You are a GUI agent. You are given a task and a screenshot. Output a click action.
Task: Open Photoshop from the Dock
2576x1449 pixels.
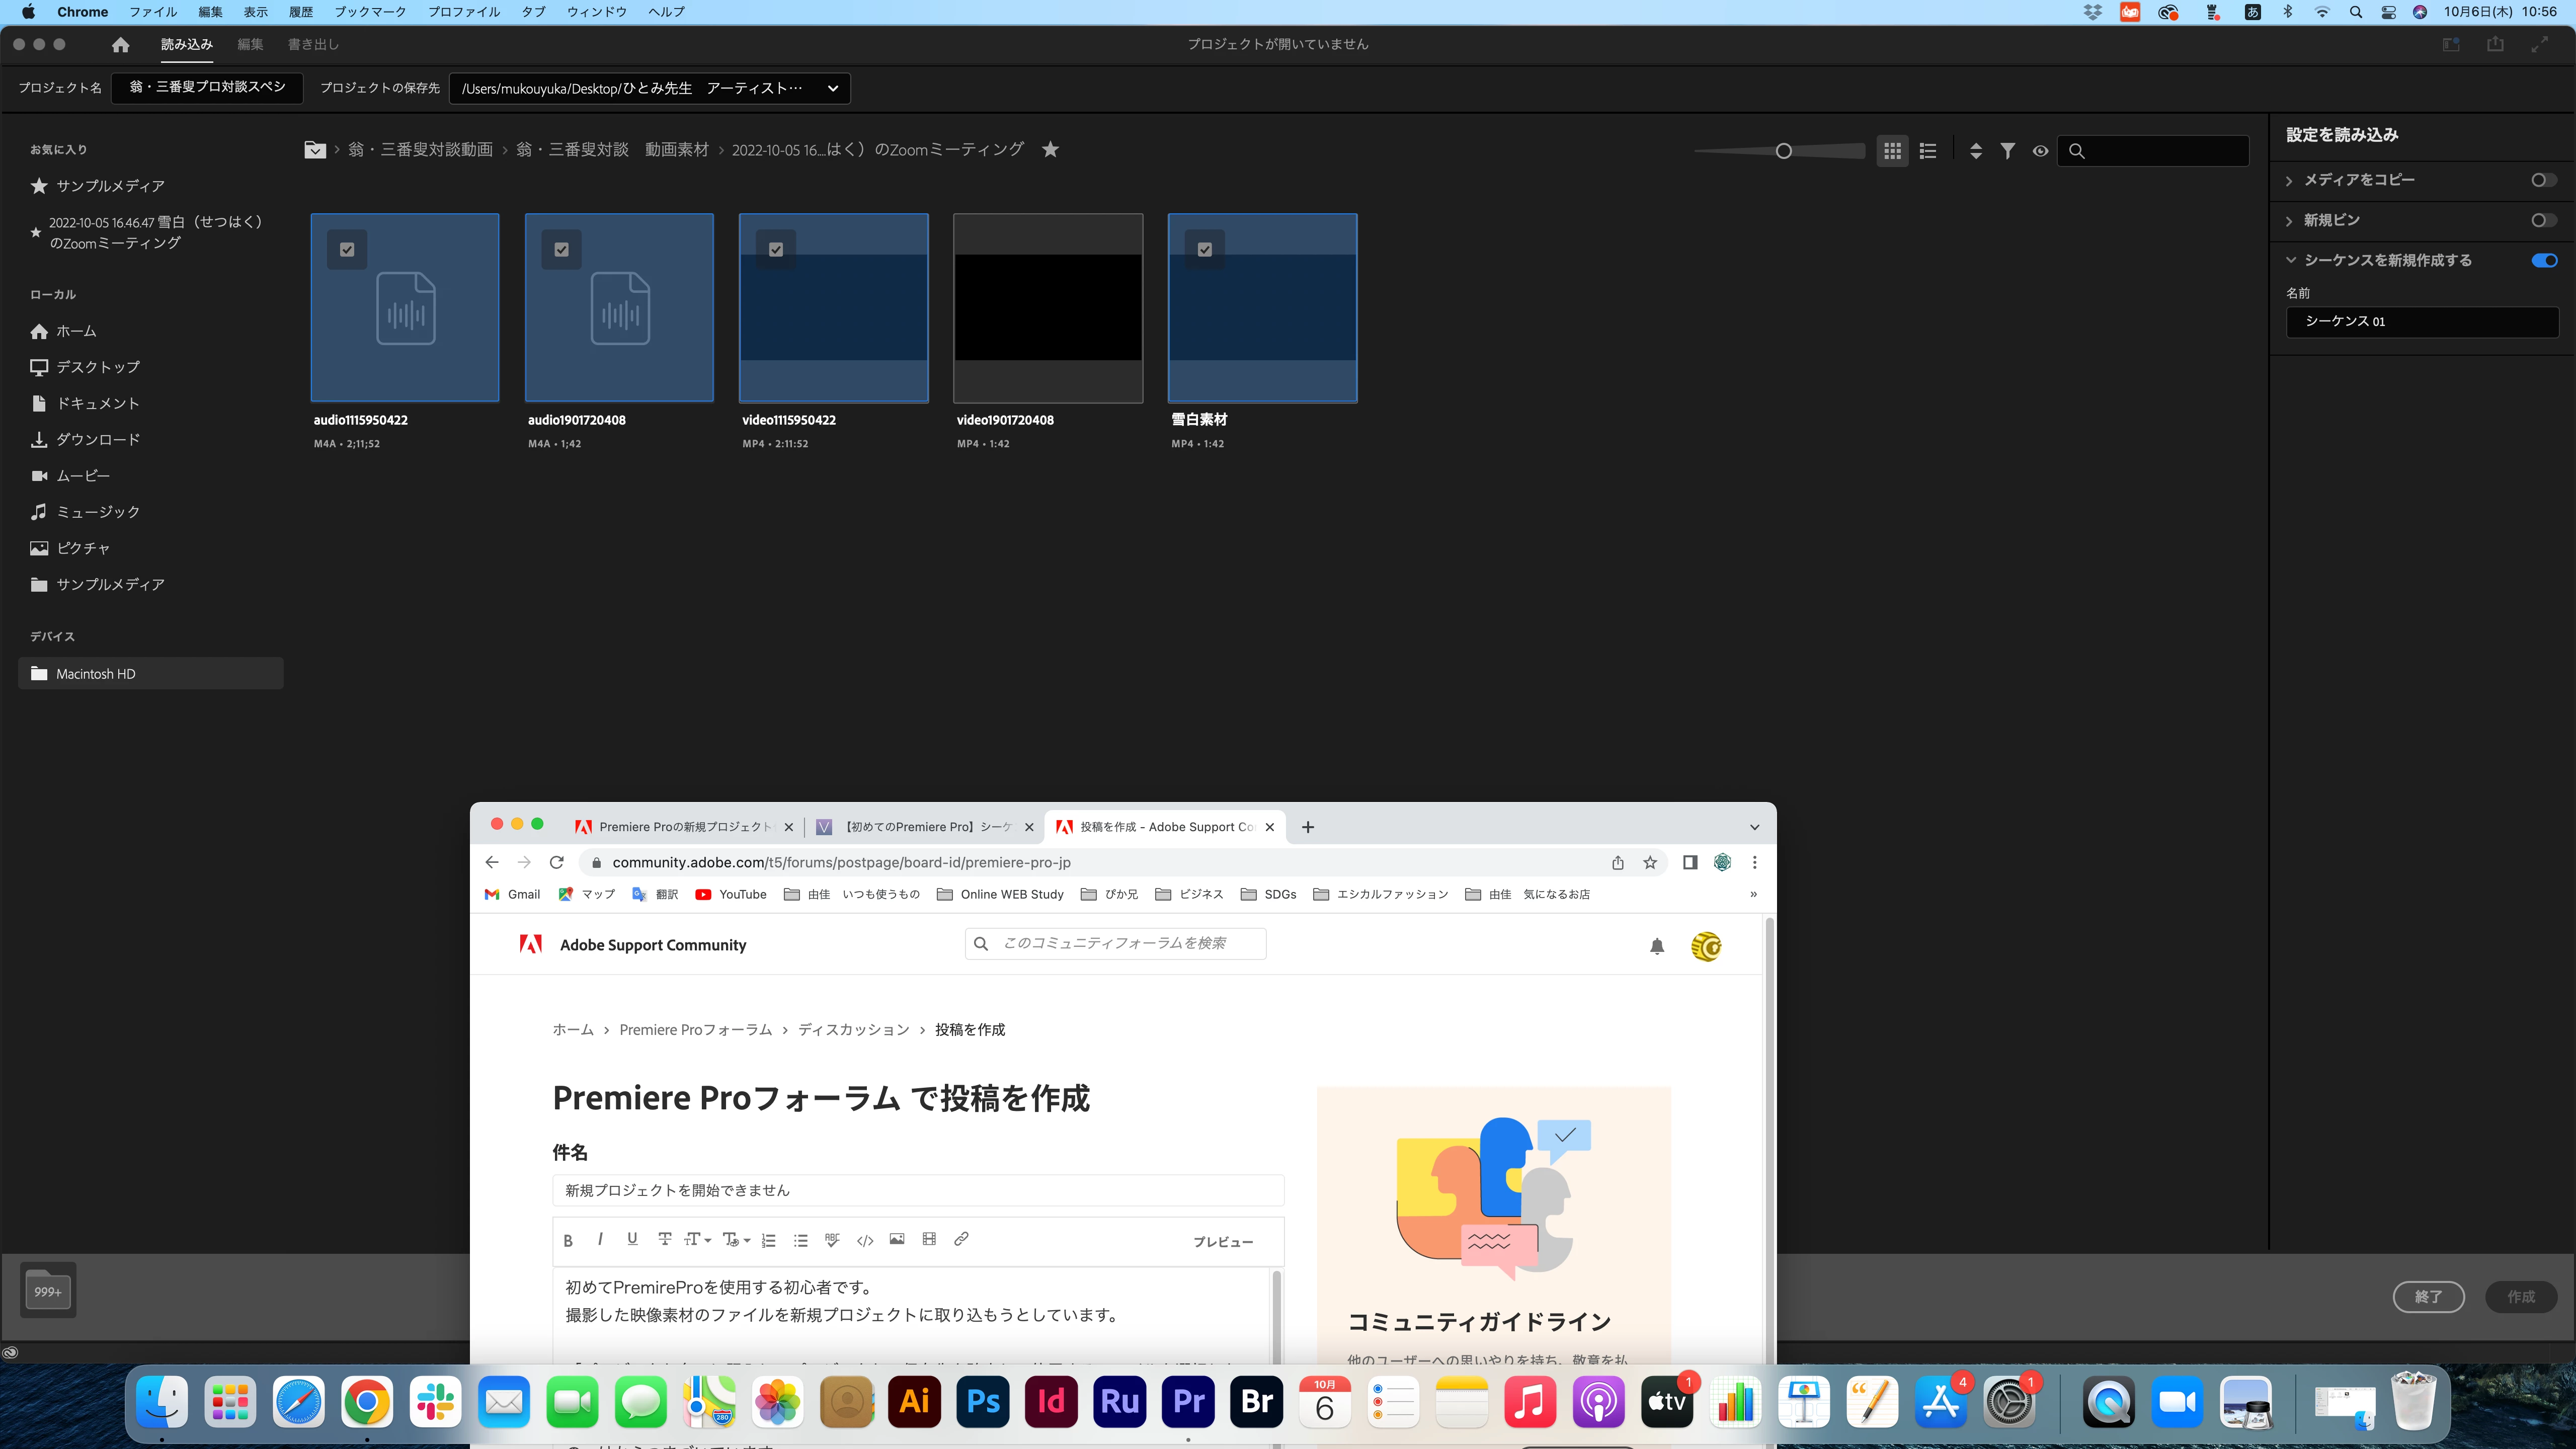pyautogui.click(x=983, y=1402)
